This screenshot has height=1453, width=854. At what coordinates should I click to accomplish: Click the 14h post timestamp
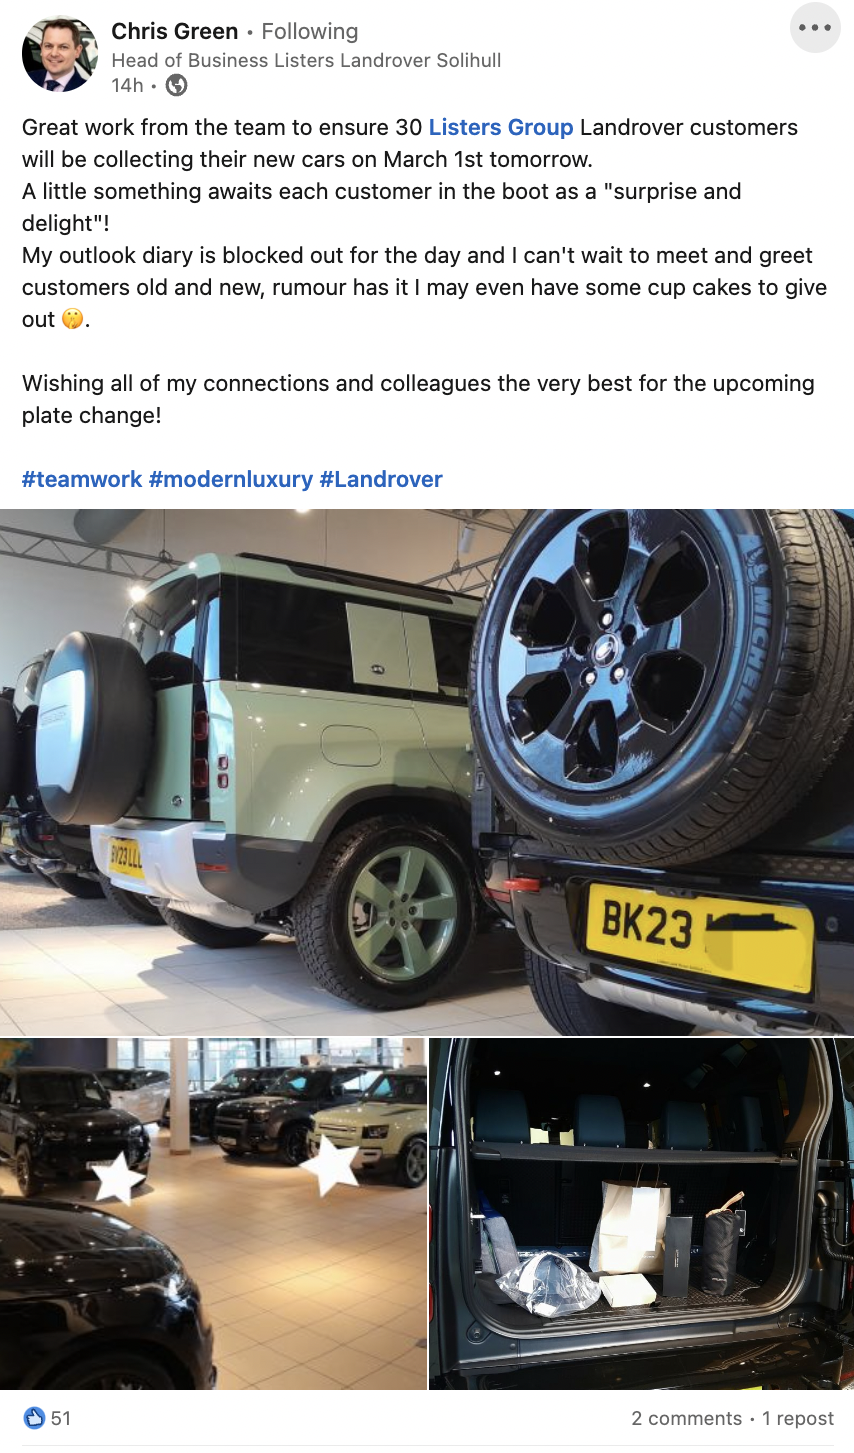click(x=127, y=86)
